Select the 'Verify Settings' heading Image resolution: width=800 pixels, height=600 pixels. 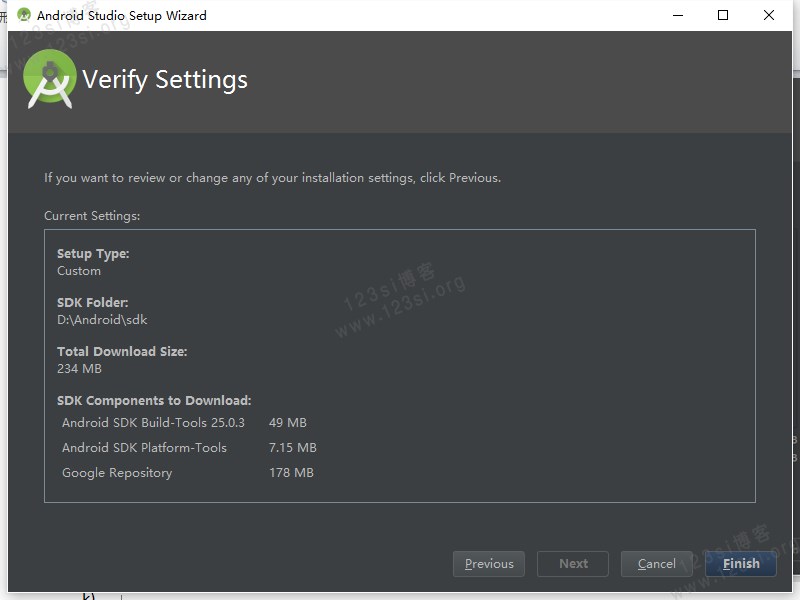click(x=165, y=80)
